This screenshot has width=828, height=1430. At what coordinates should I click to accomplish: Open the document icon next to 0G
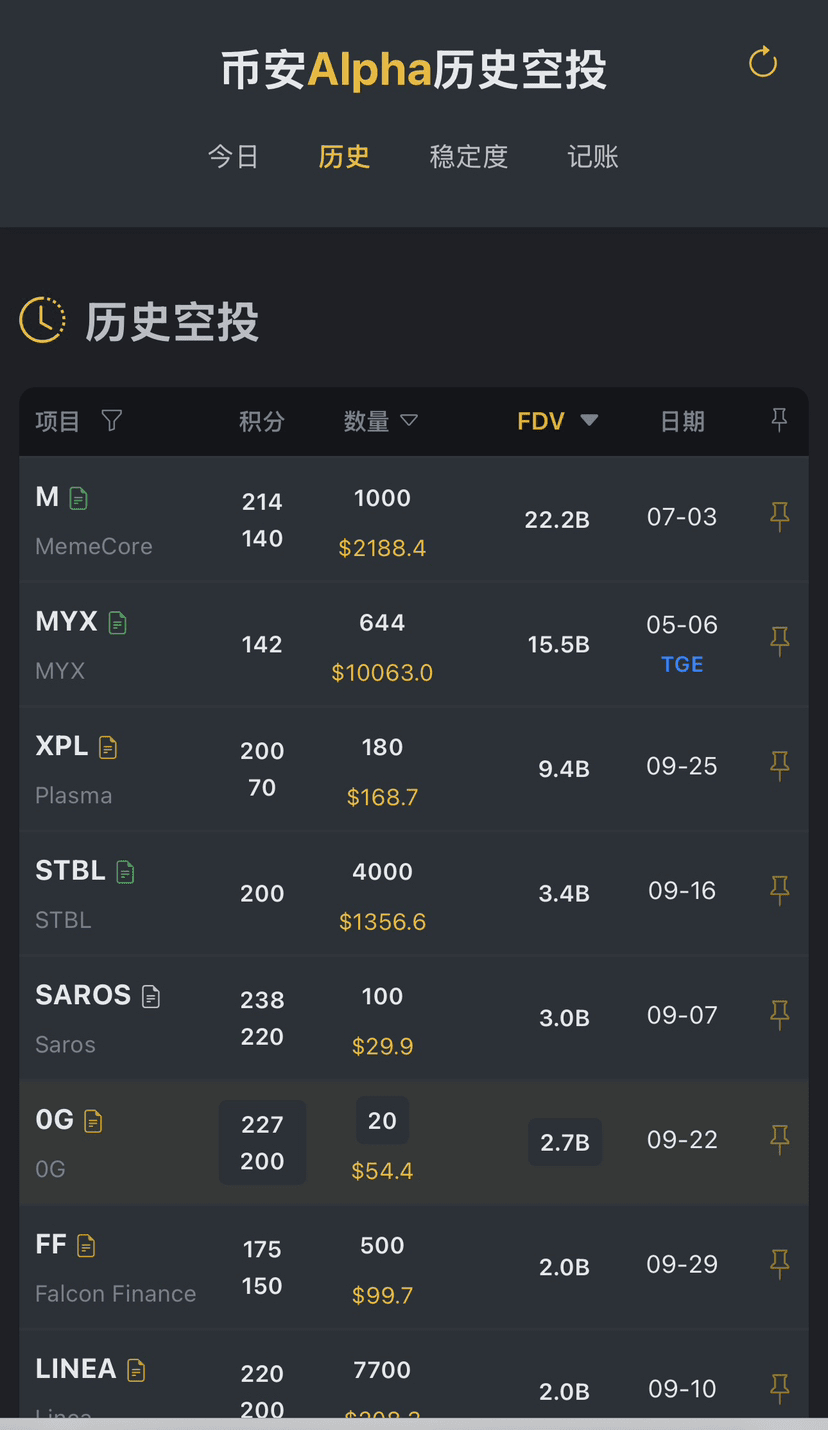[x=93, y=1121]
